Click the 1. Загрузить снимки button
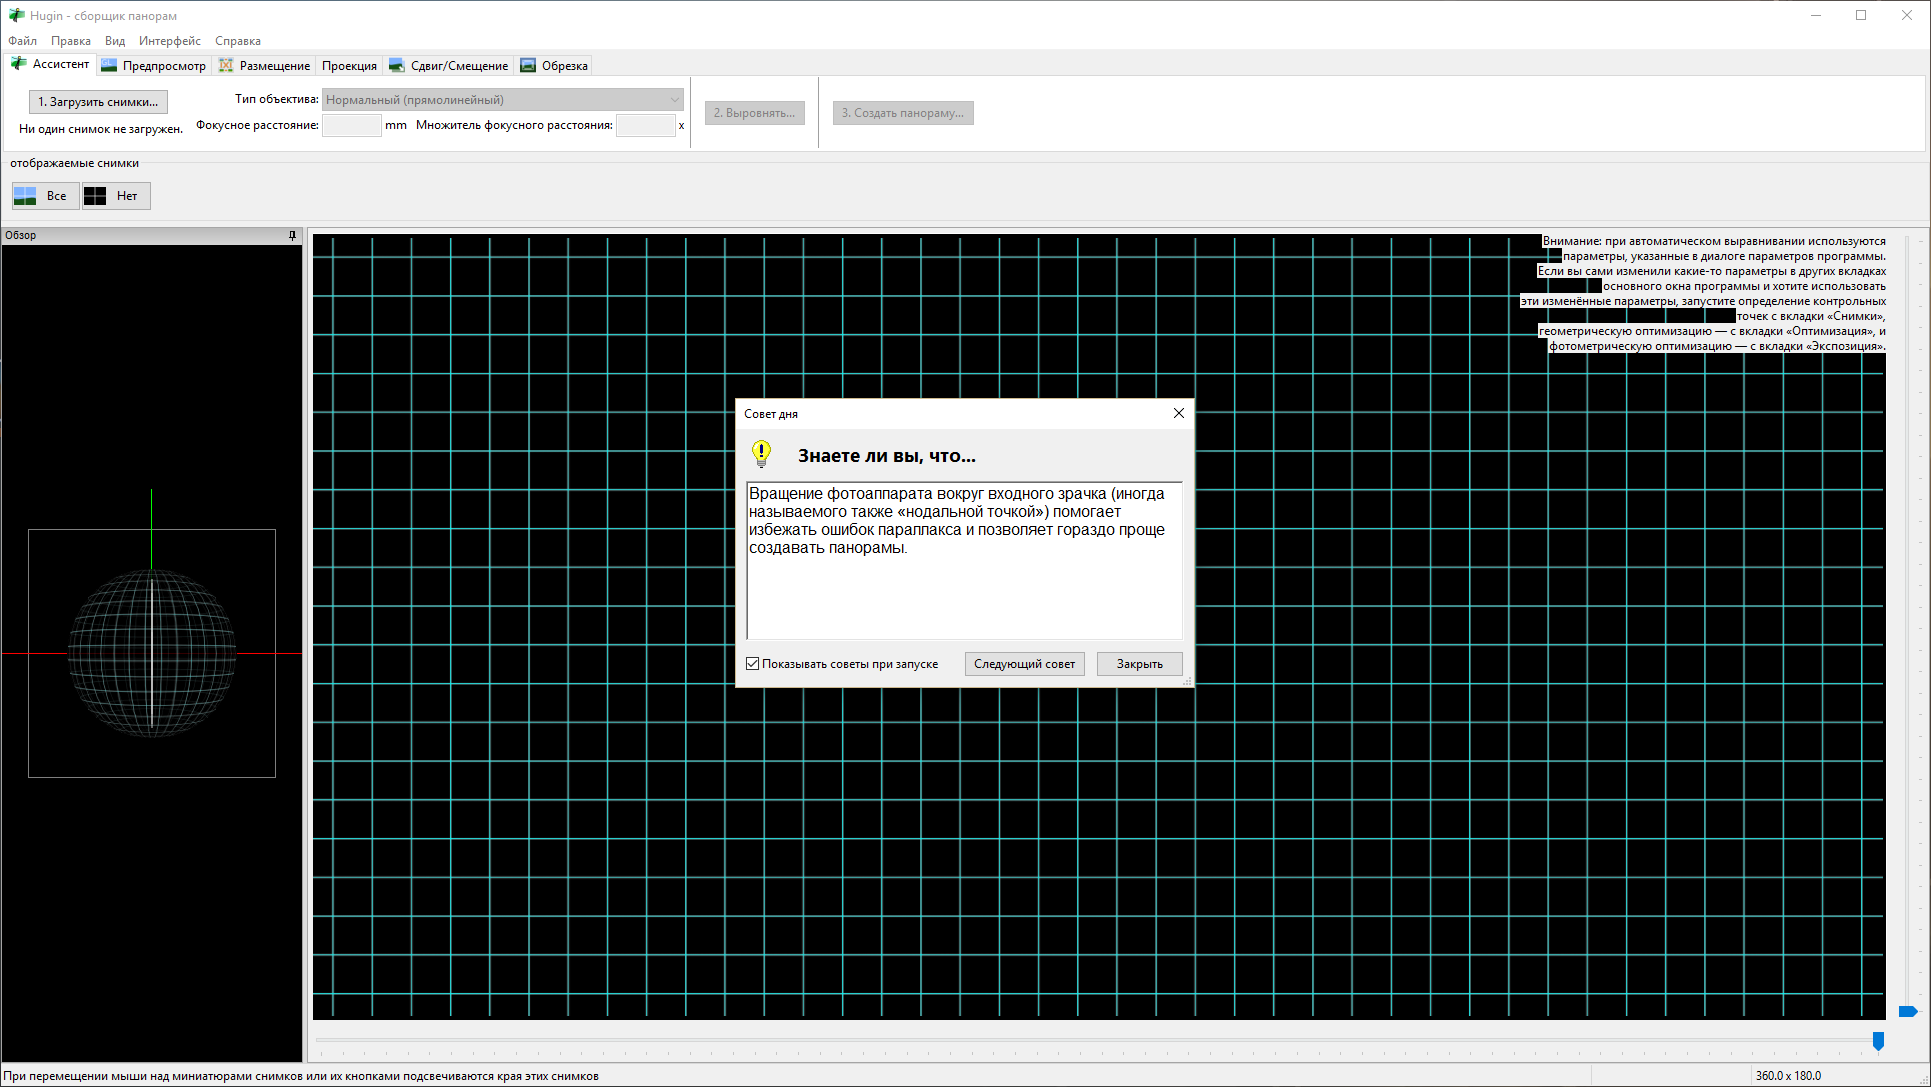This screenshot has width=1931, height=1087. coord(98,102)
